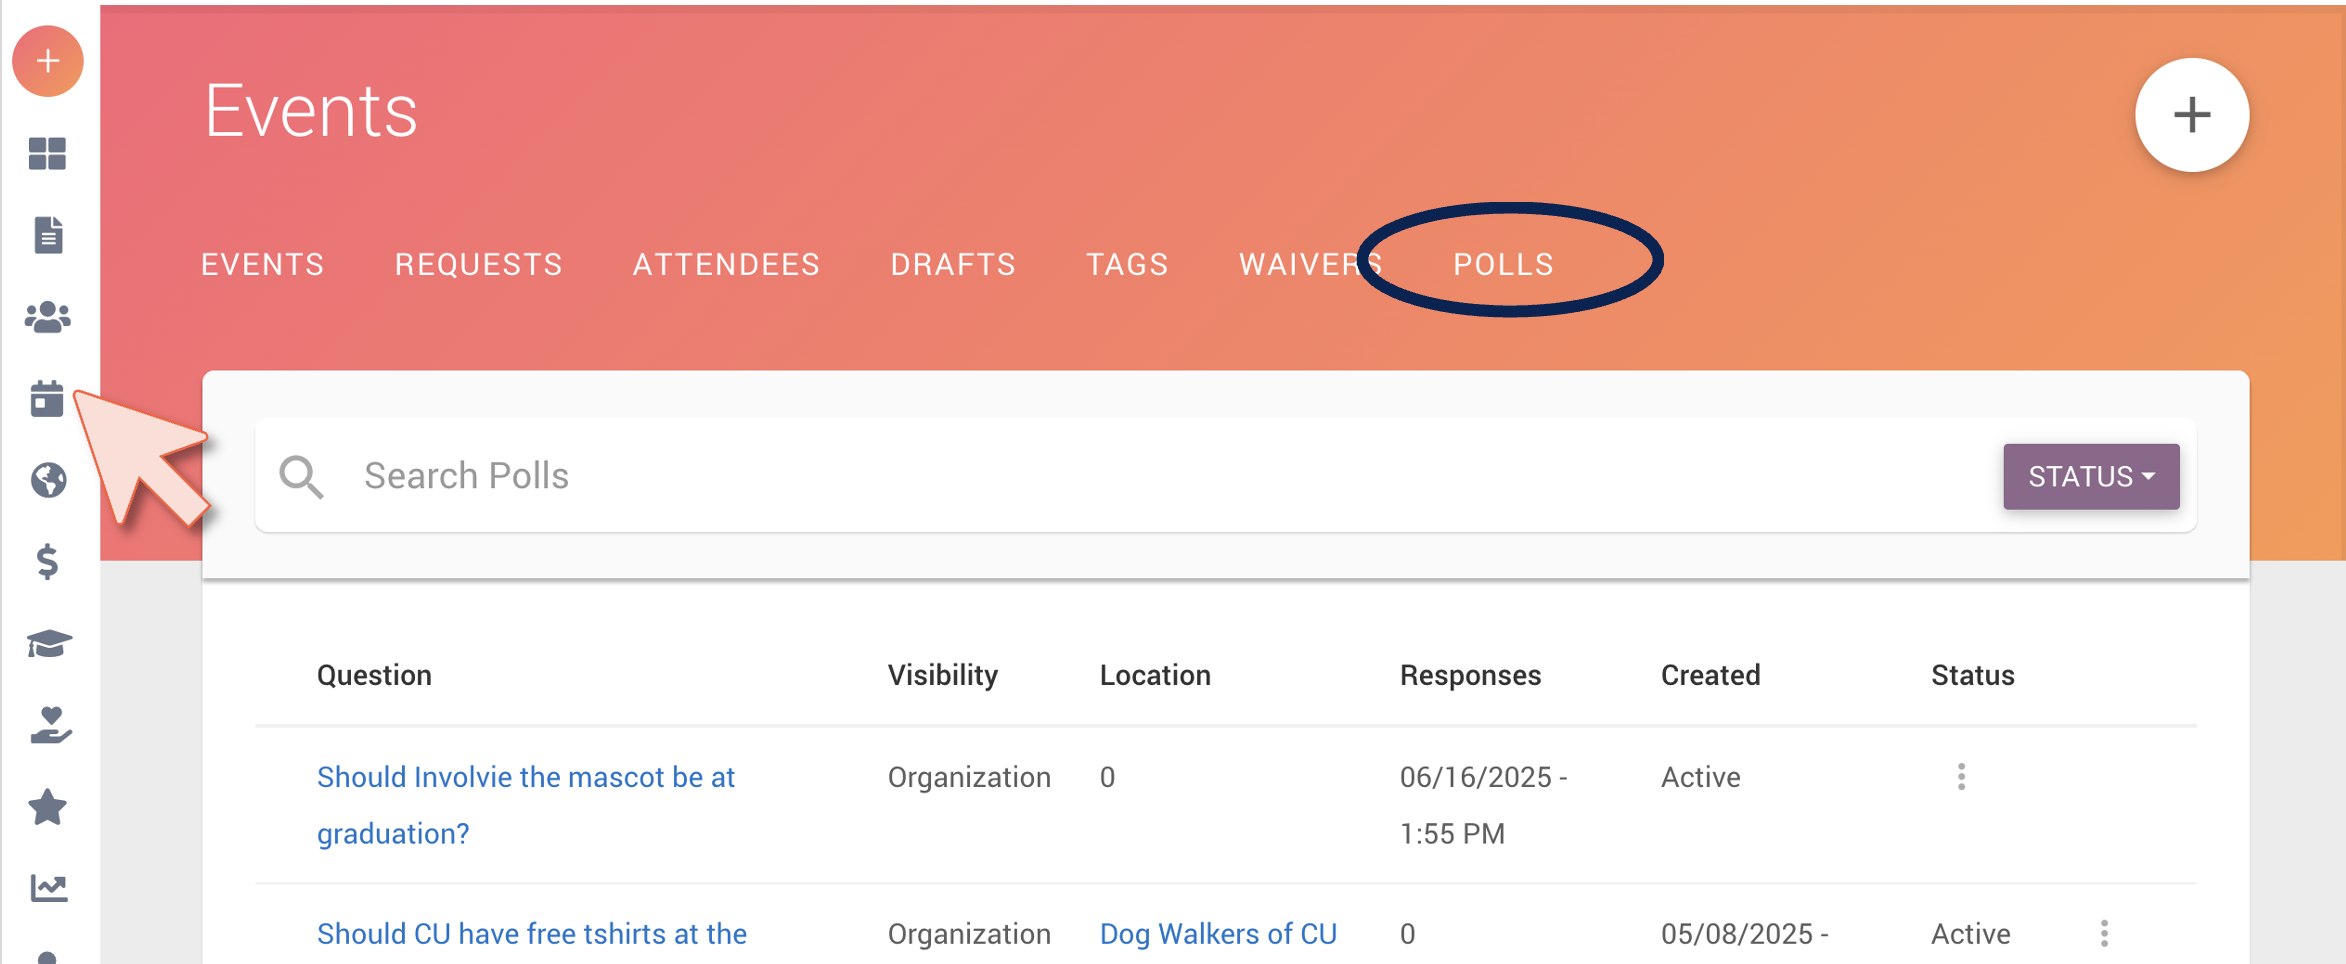Click the 06/16/2025 - 1:55 PM date
The height and width of the screenshot is (964, 2346).
click(1483, 805)
